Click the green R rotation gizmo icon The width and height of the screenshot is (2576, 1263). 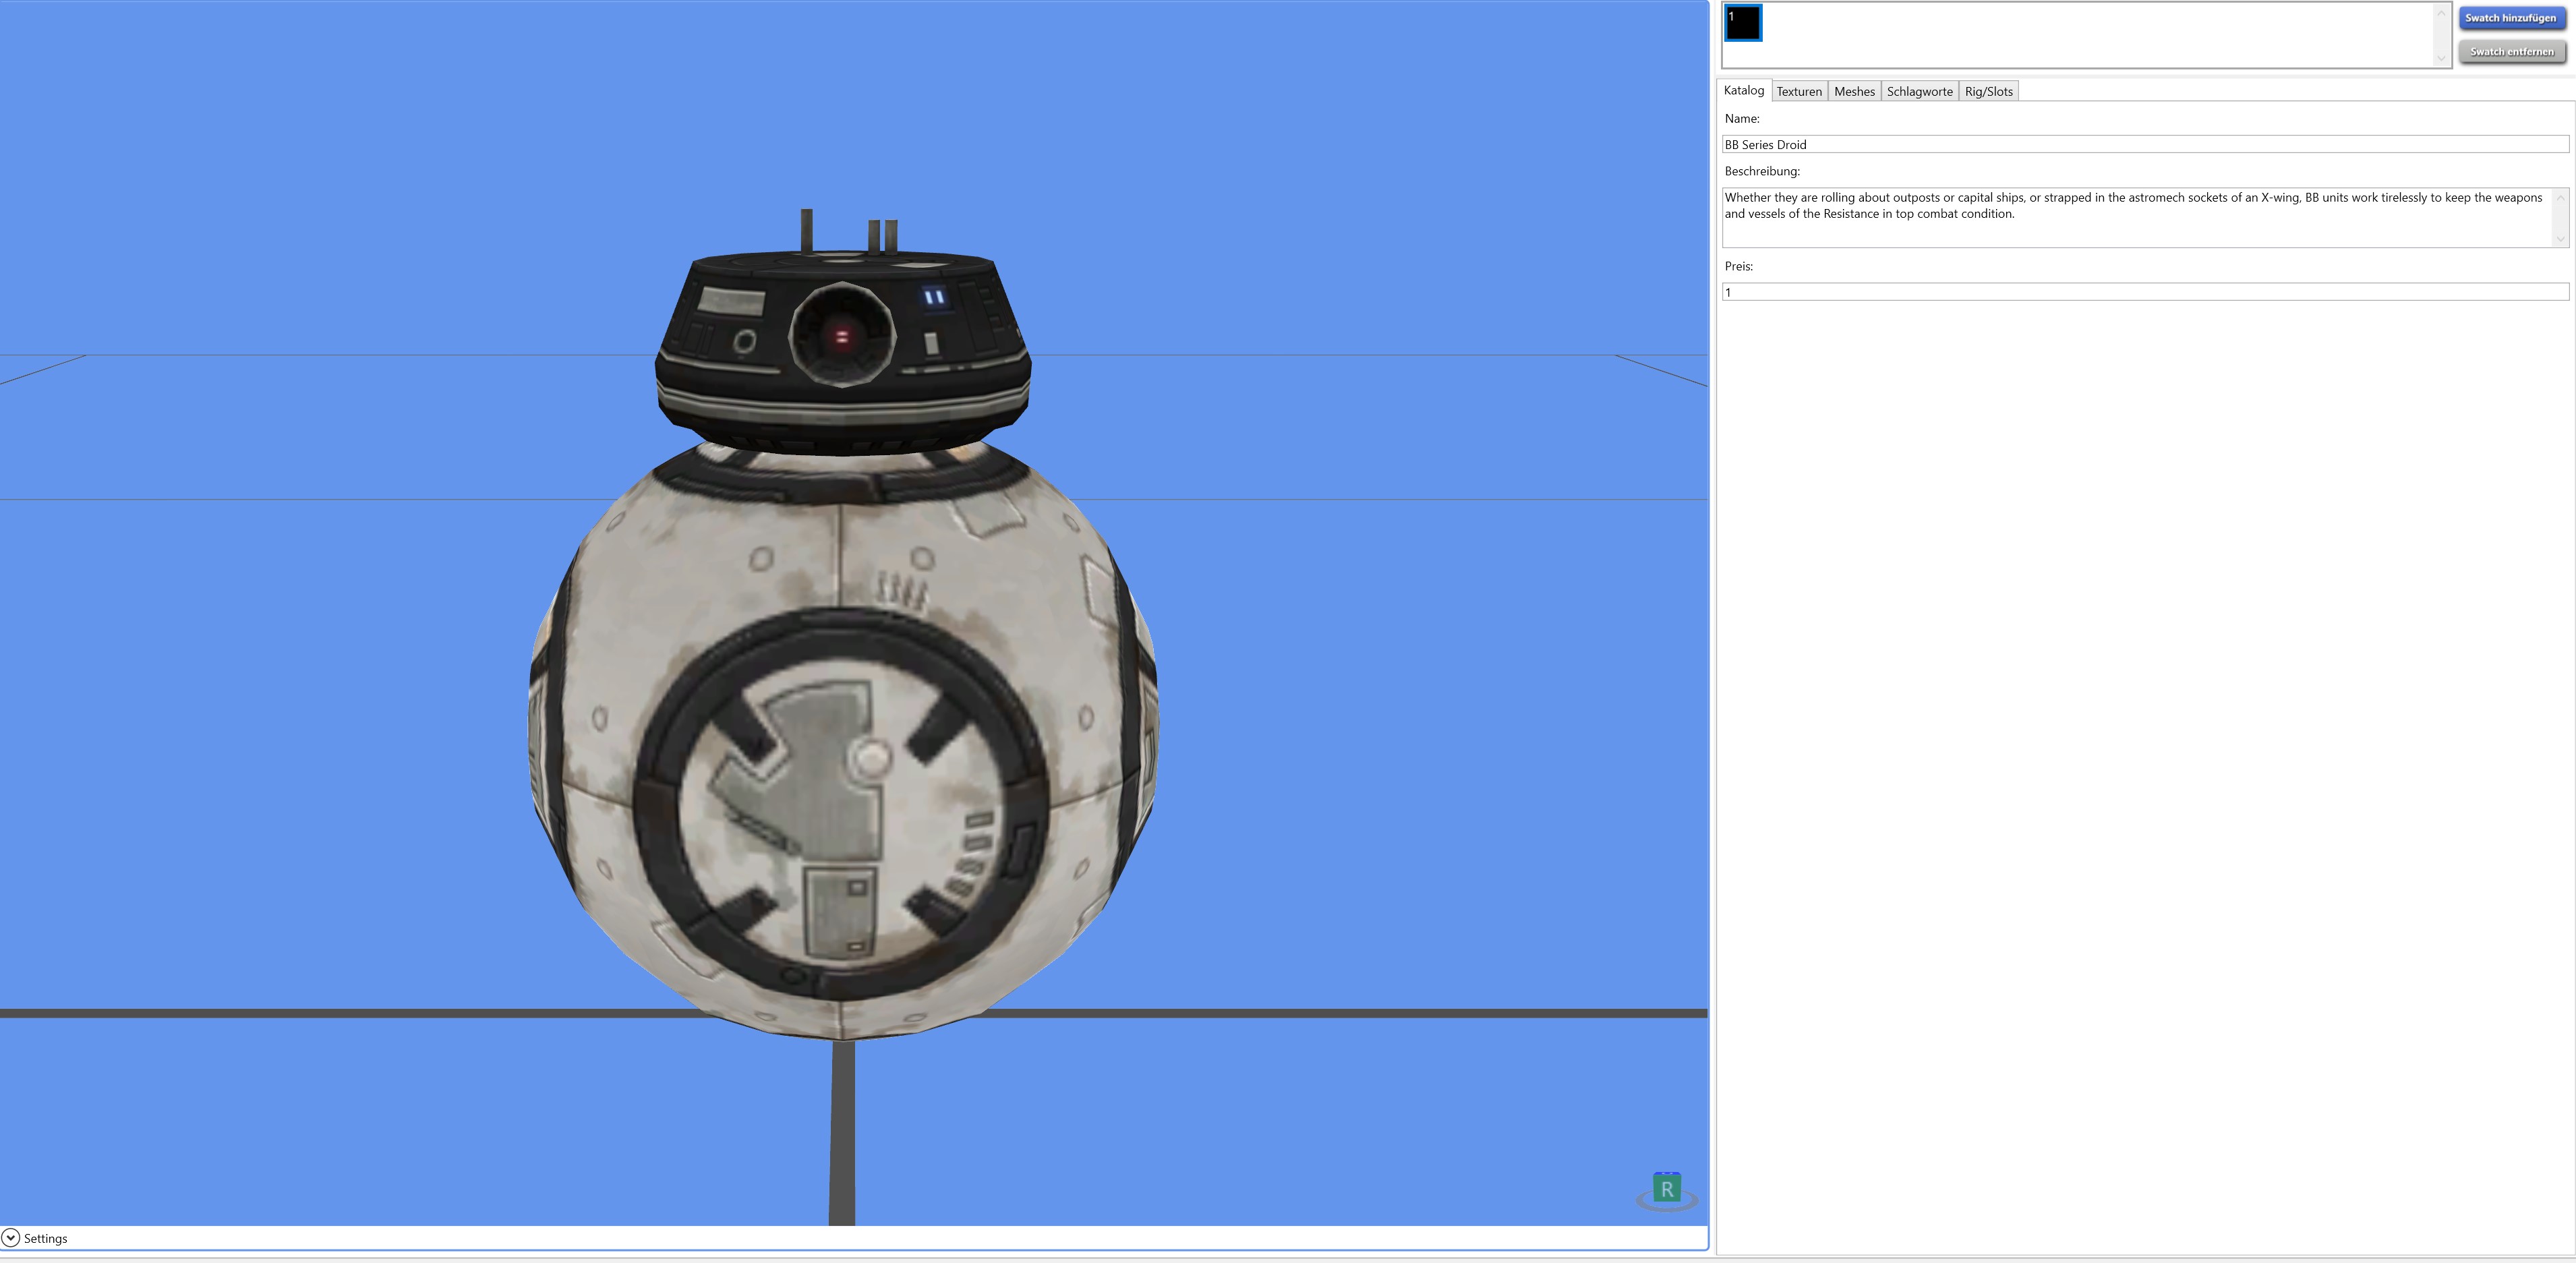pyautogui.click(x=1666, y=1189)
